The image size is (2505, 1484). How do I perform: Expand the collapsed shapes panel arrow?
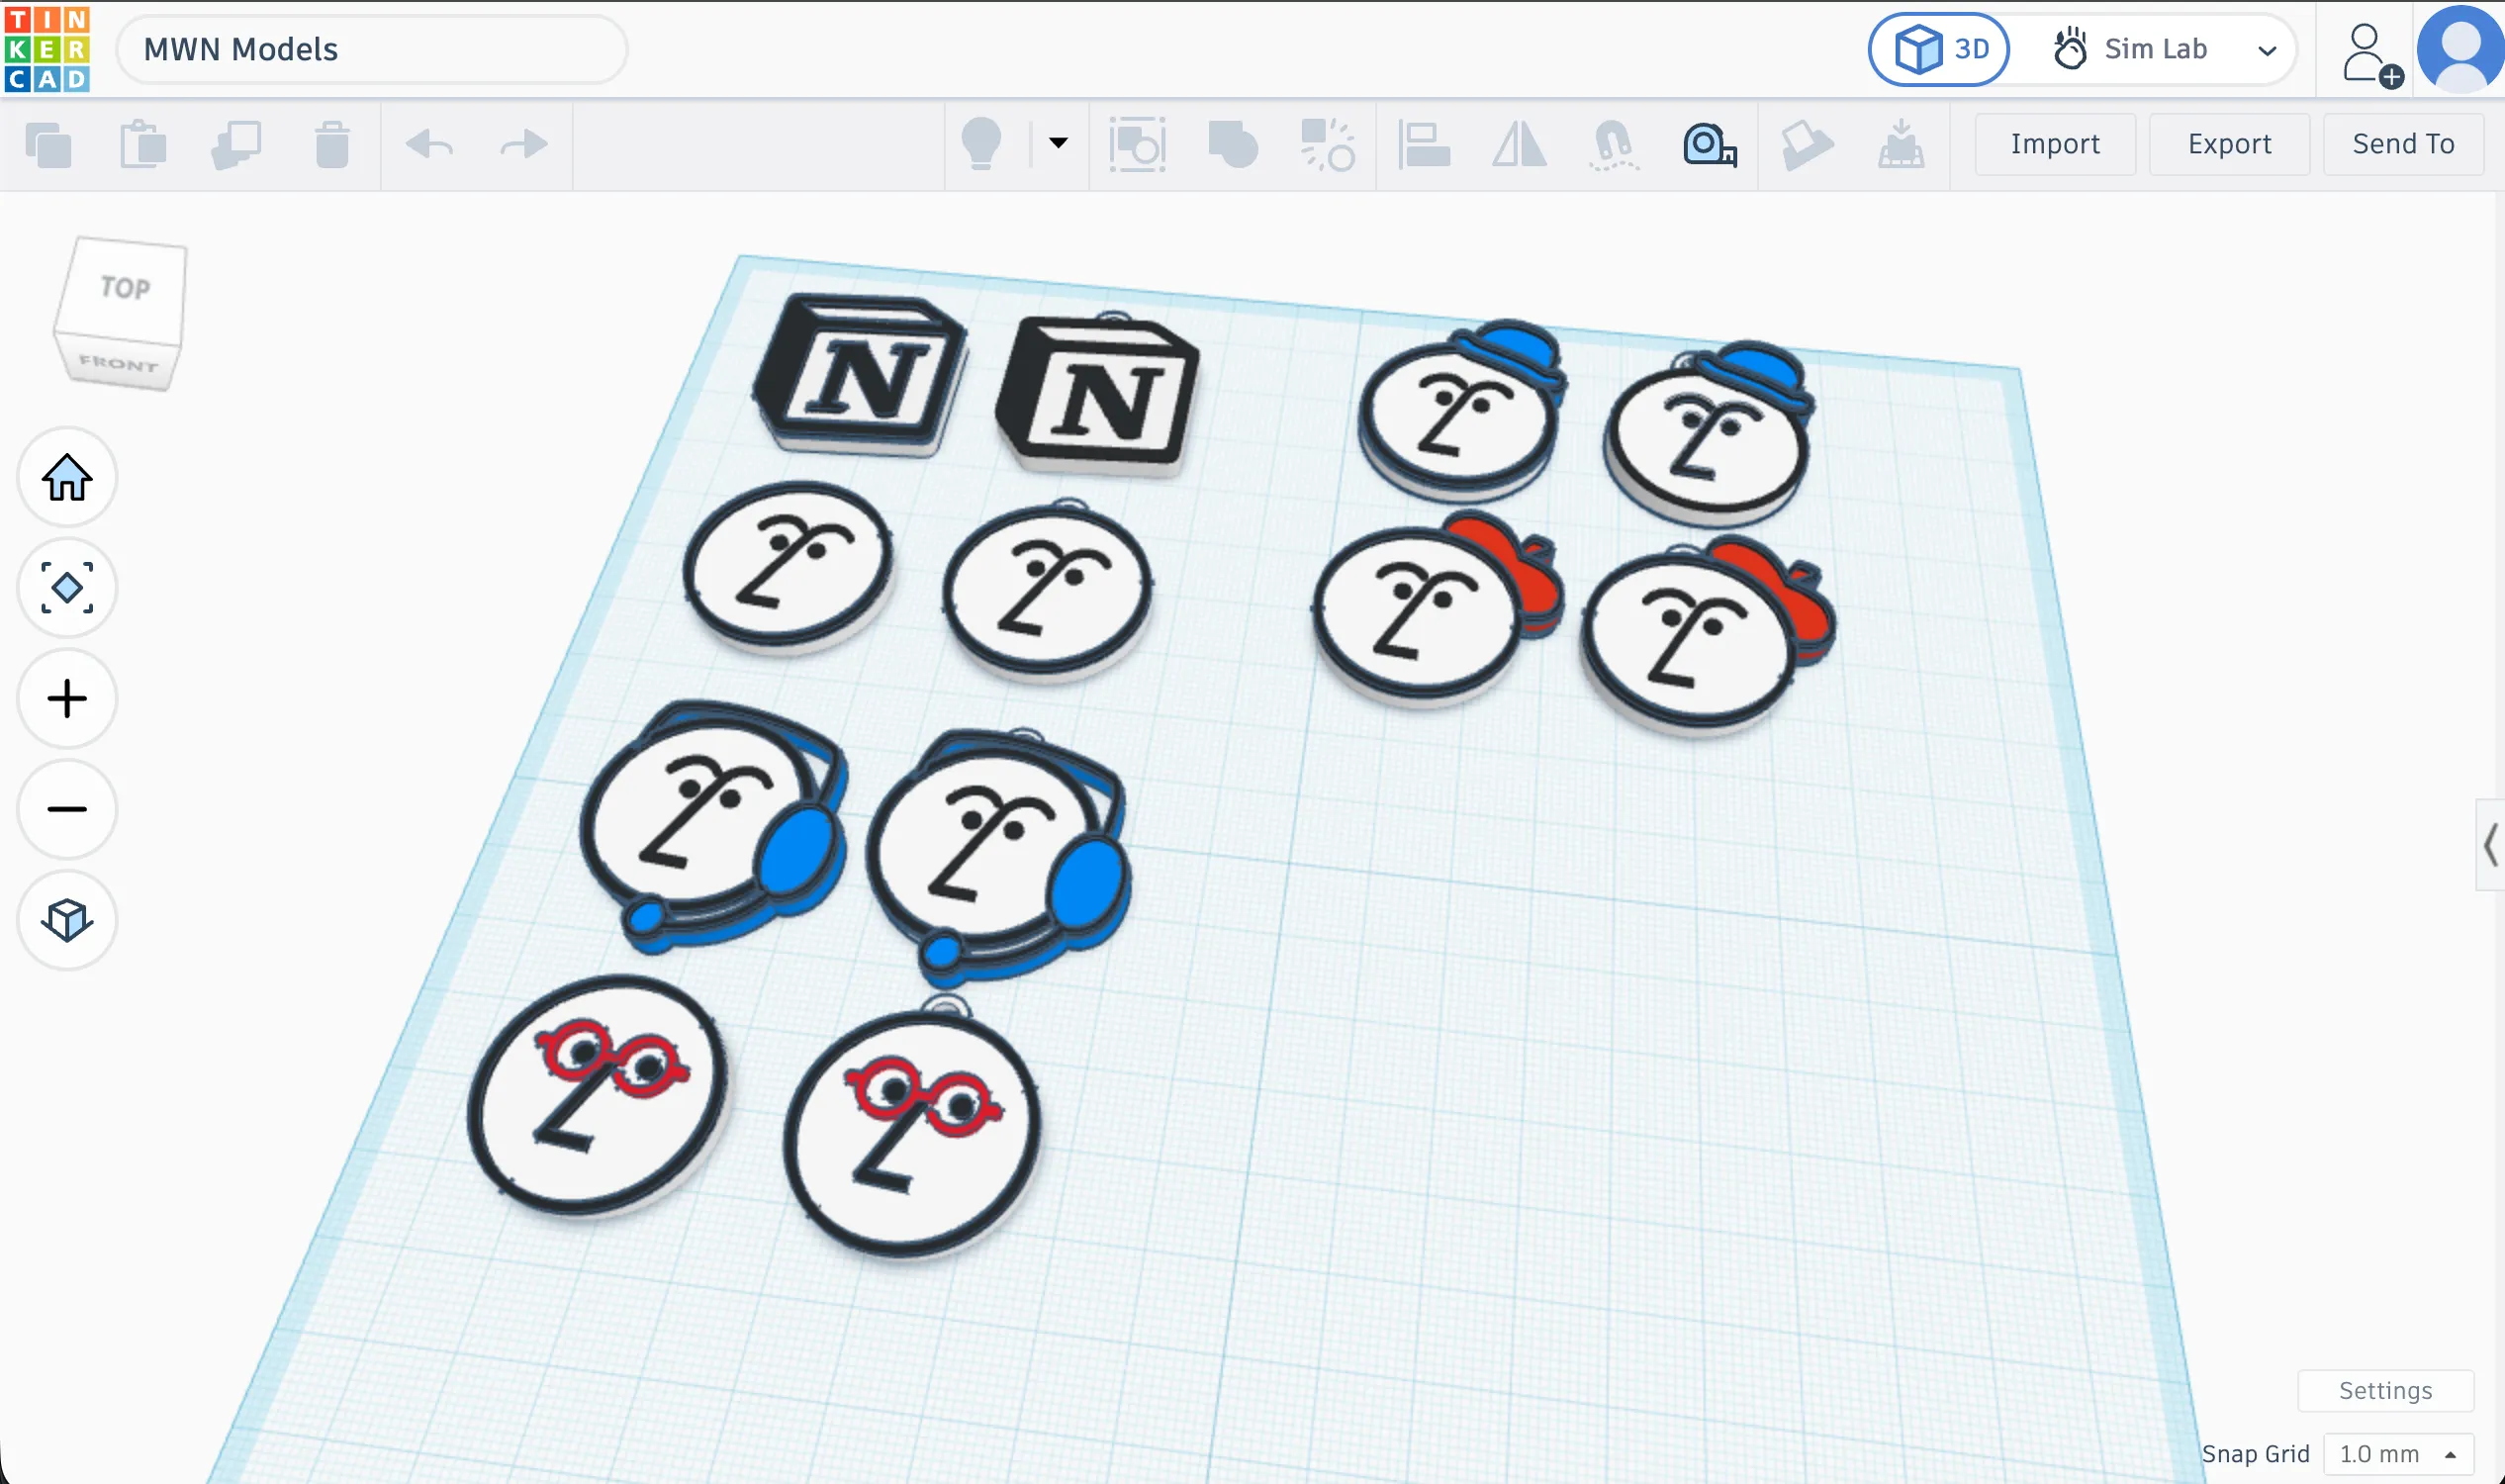coord(2490,845)
